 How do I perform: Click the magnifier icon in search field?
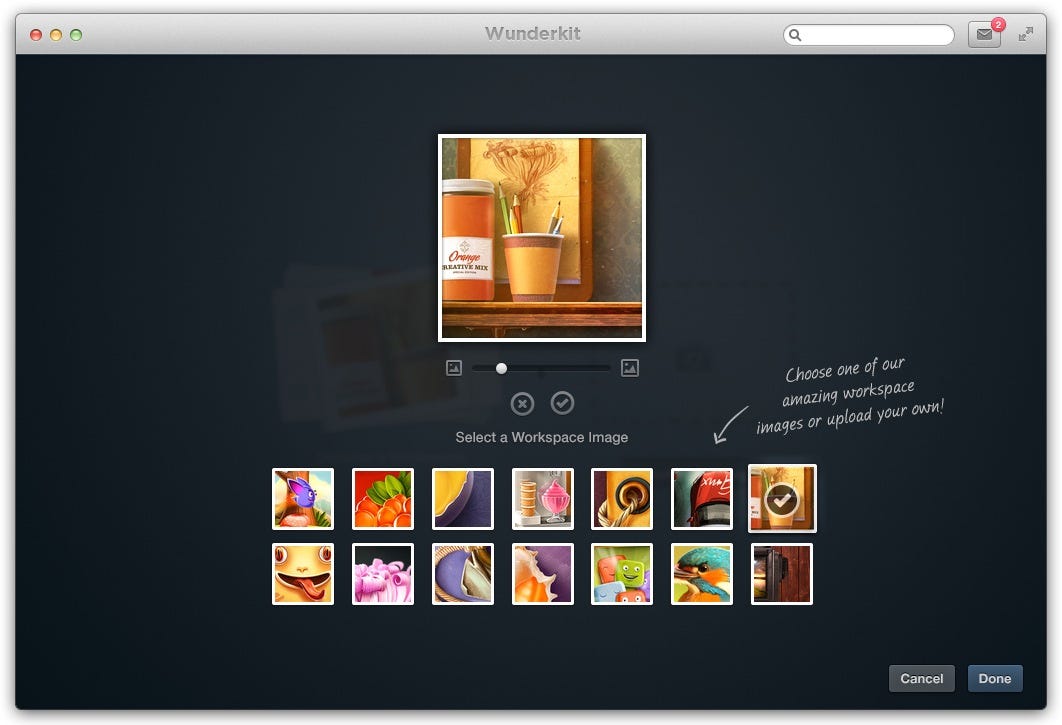(x=795, y=35)
